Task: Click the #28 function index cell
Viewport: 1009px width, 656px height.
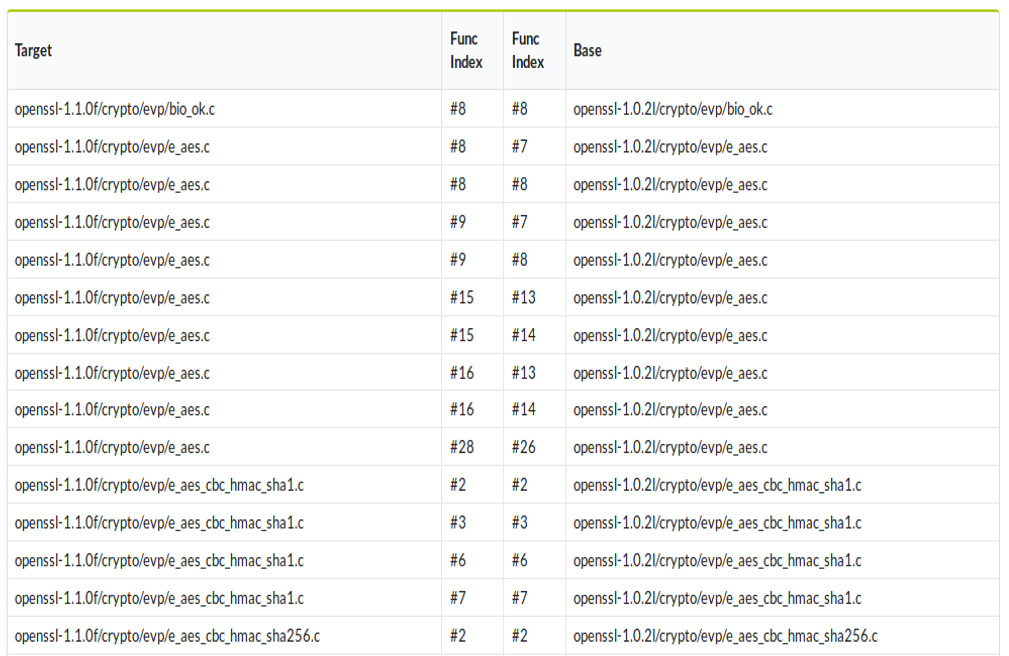Action: pos(462,448)
